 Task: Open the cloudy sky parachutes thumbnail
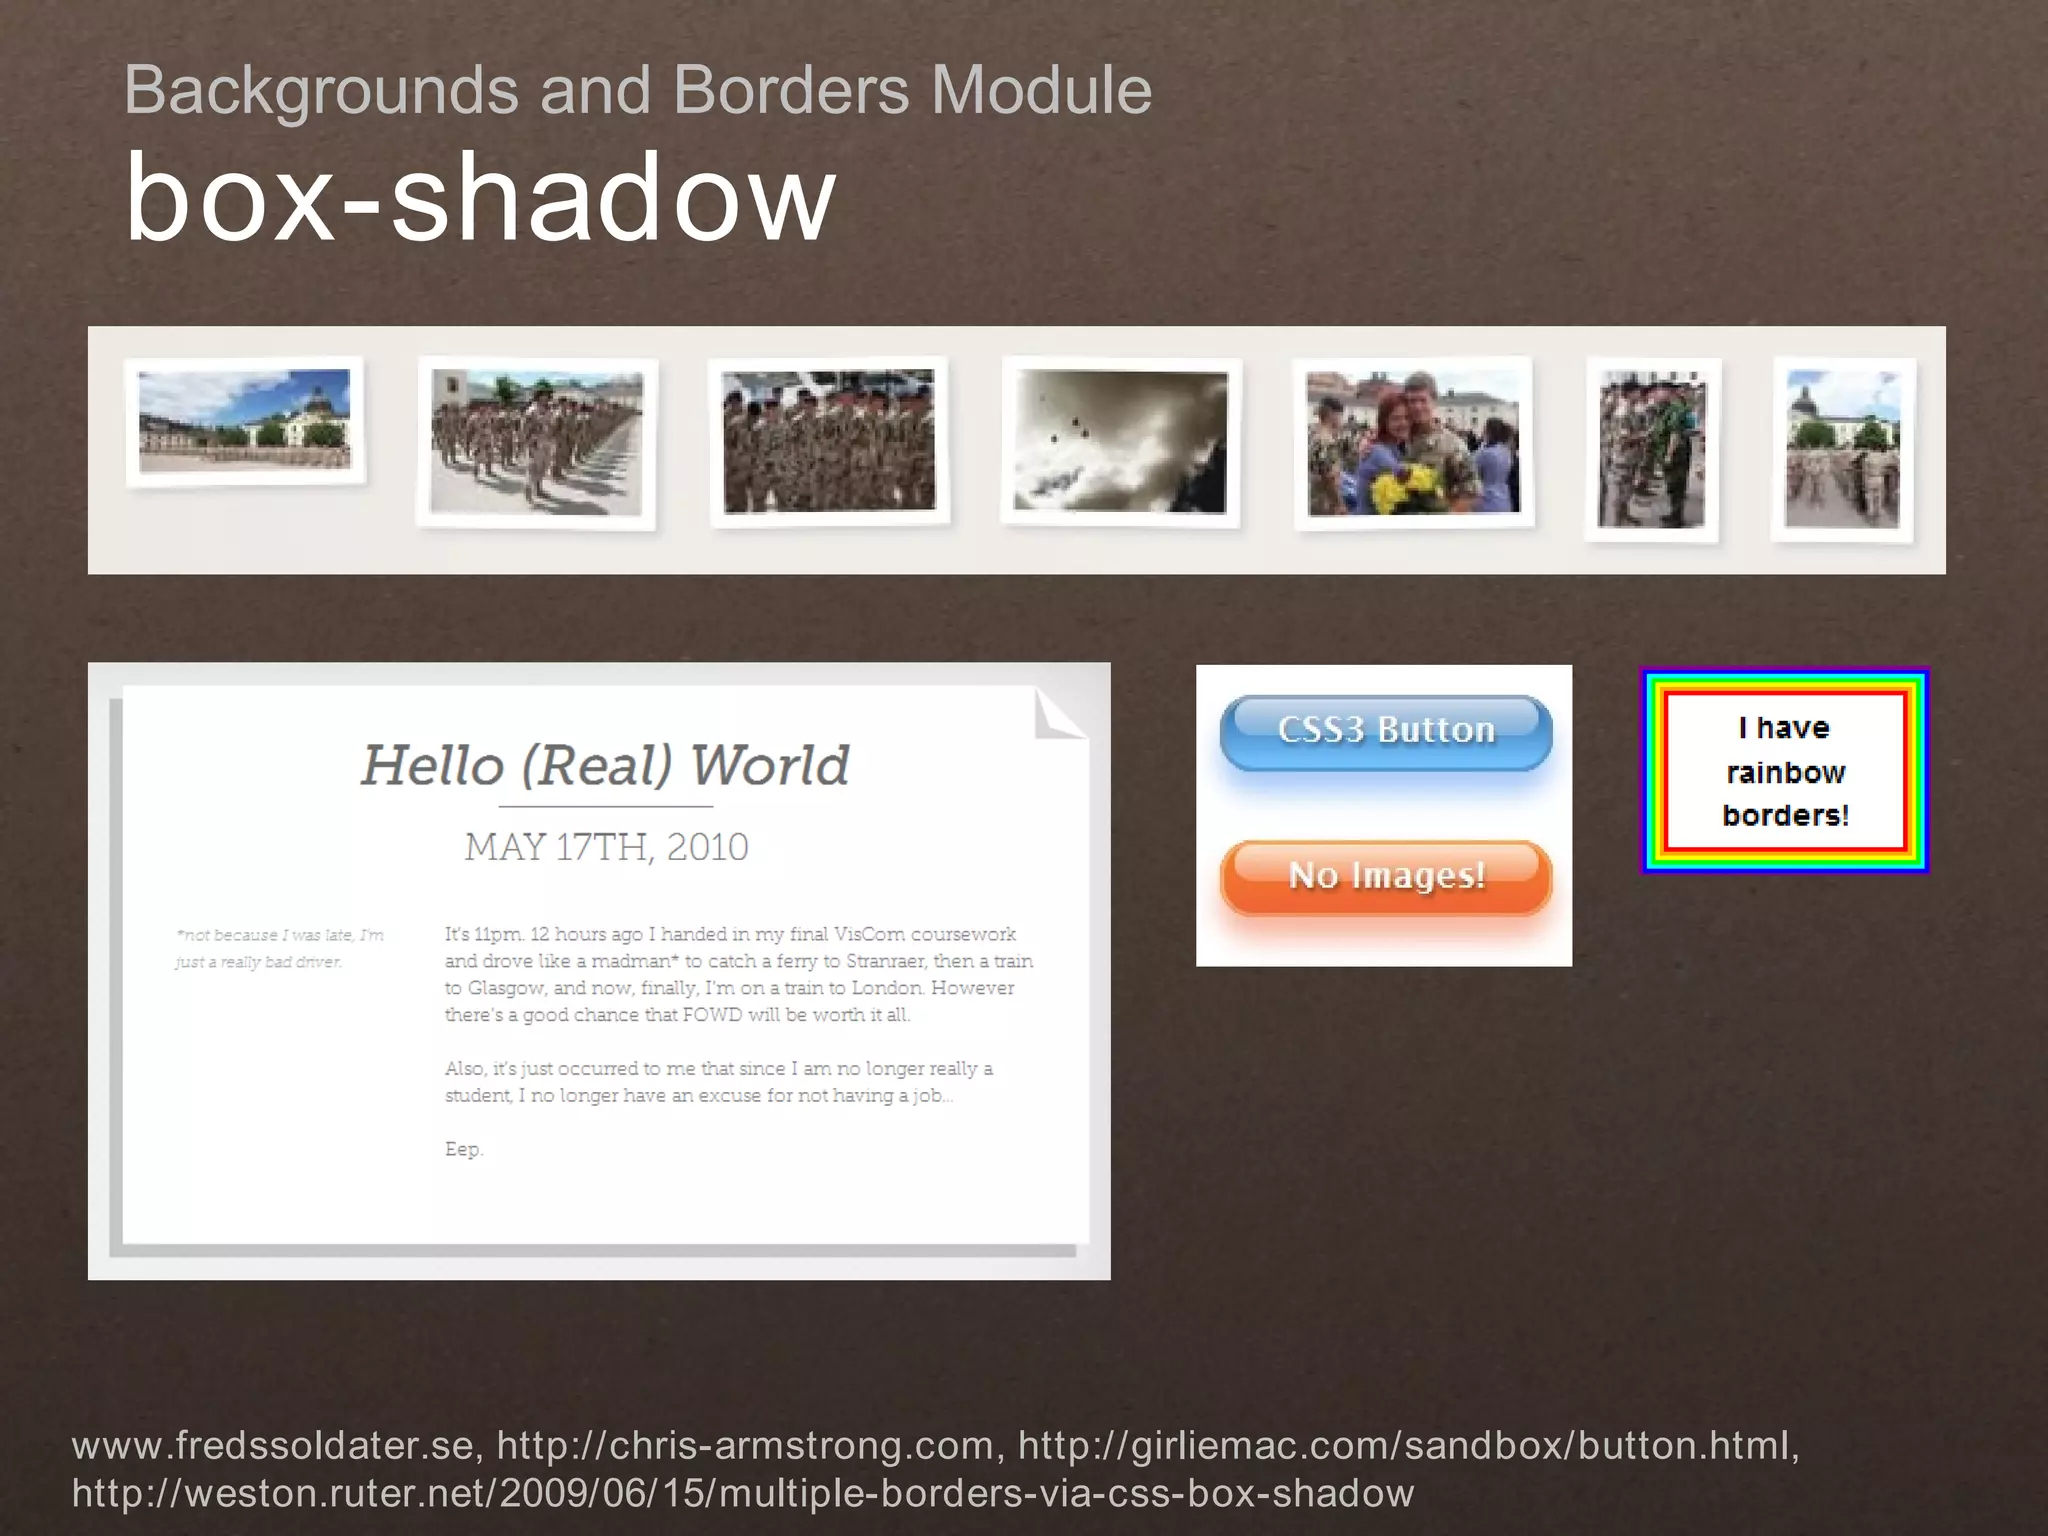[x=1121, y=441]
